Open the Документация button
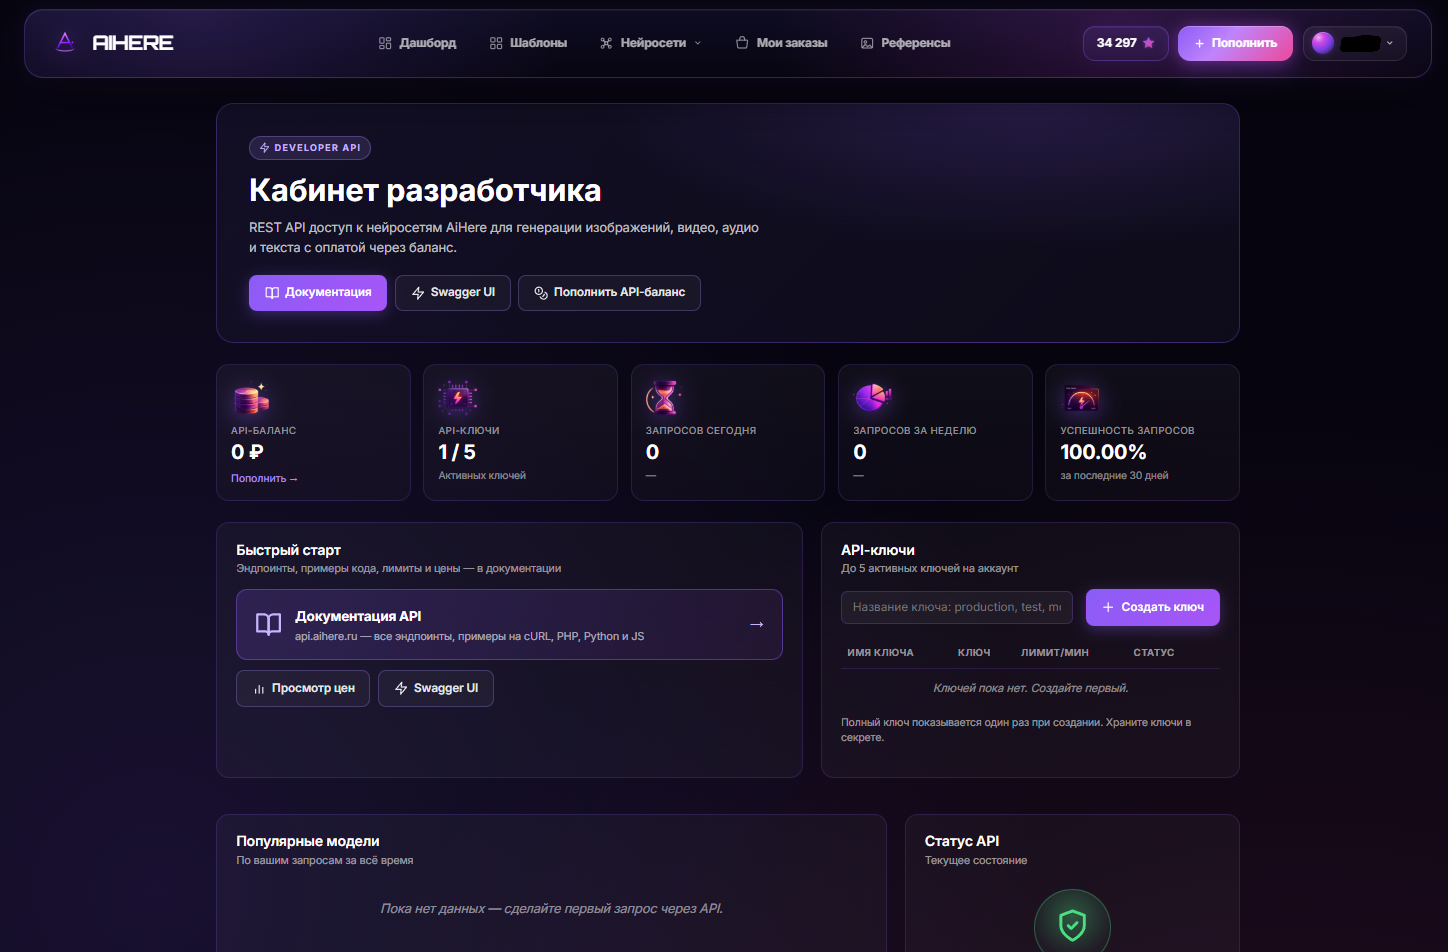Screen dimensions: 1448x952 (x=318, y=293)
